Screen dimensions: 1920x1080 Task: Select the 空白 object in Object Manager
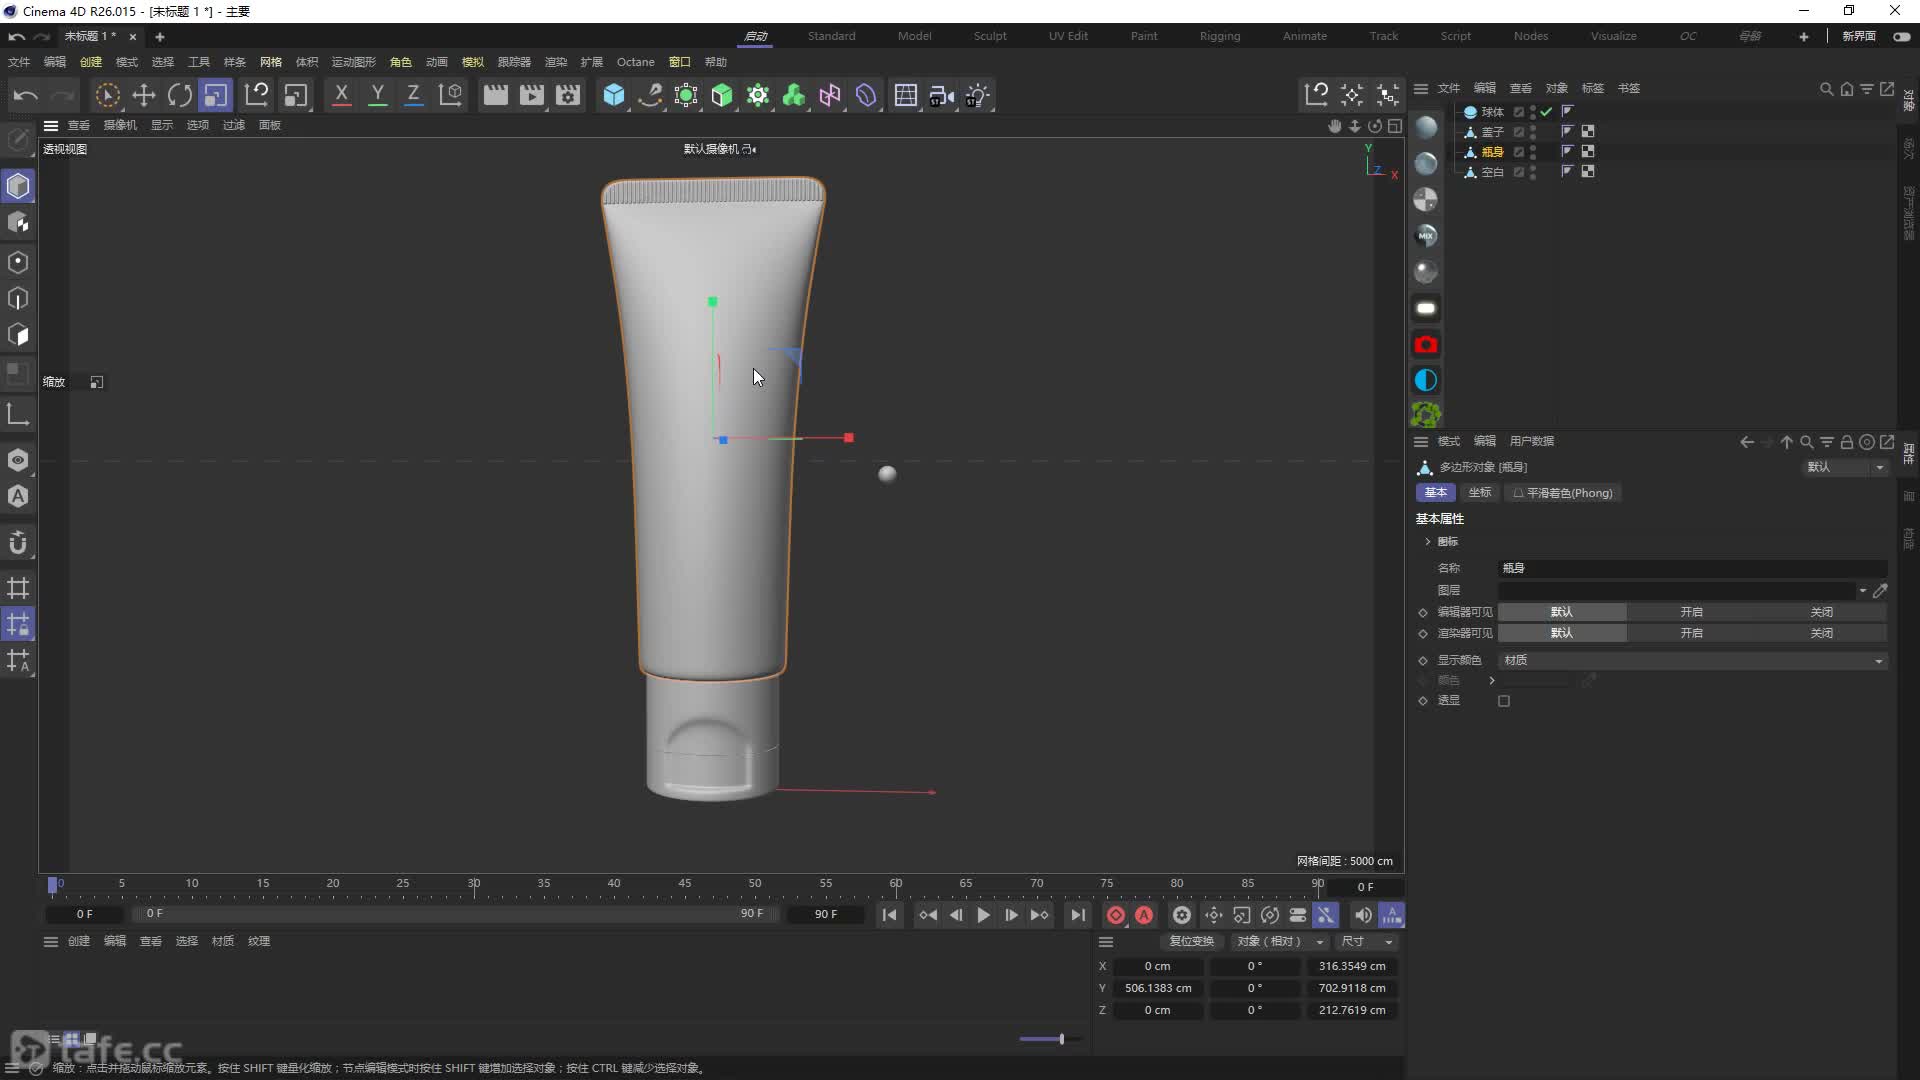pos(1492,172)
